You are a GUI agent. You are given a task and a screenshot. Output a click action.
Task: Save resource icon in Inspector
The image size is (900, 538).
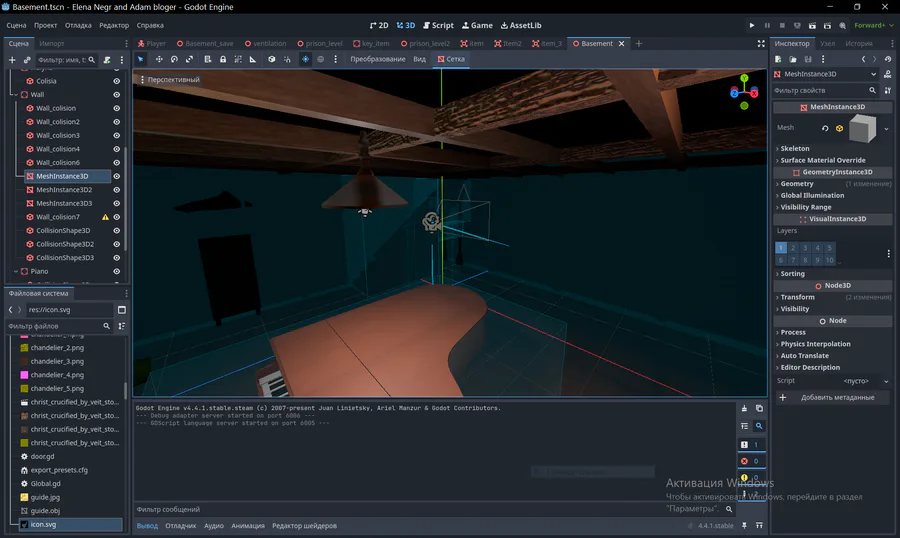click(x=808, y=59)
